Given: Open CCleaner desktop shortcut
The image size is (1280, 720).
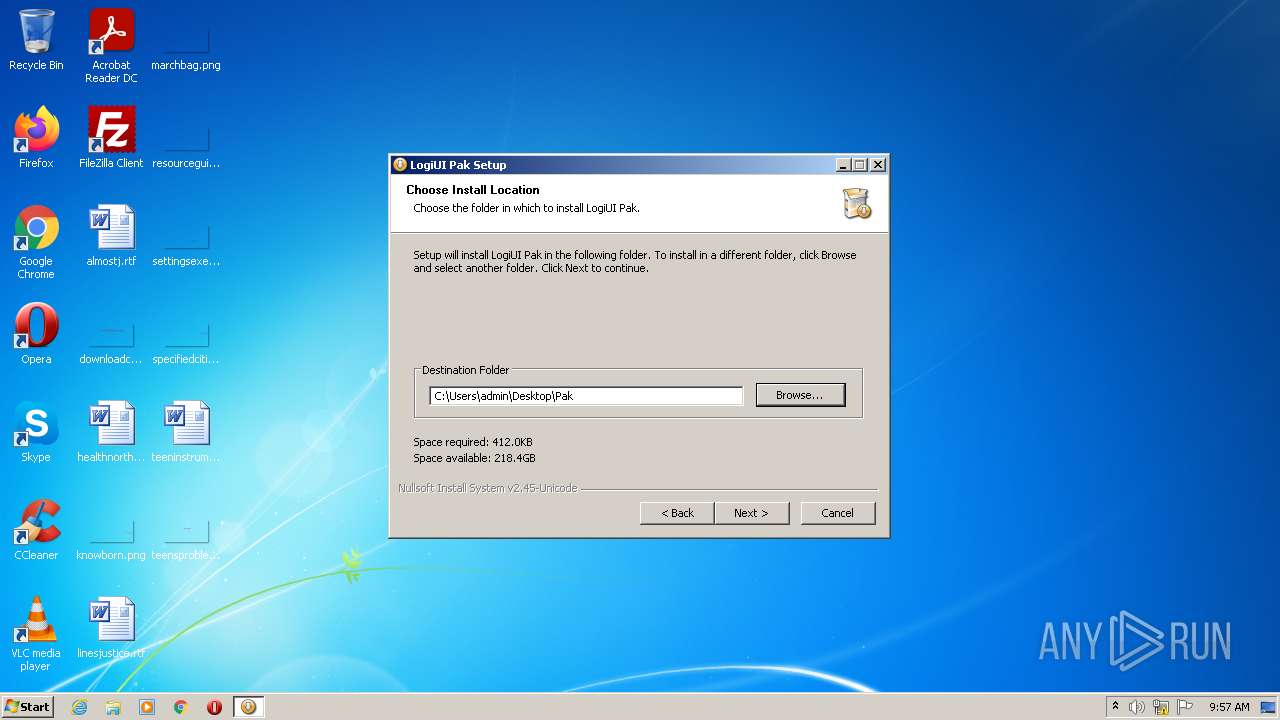Looking at the screenshot, I should [36, 530].
